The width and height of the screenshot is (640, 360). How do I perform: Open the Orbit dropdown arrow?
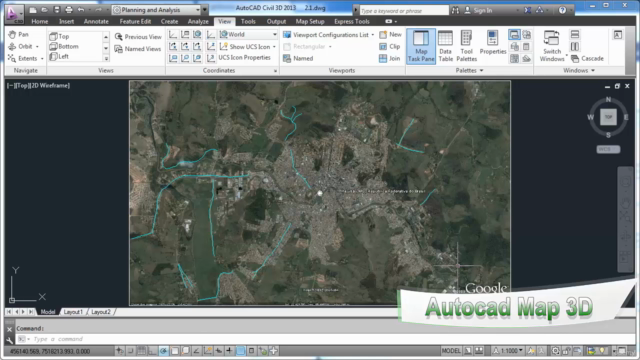pyautogui.click(x=37, y=47)
